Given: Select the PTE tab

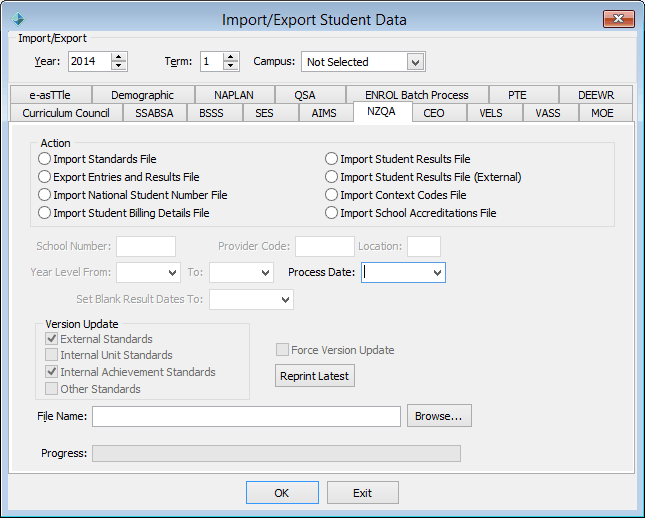Looking at the screenshot, I should click(517, 95).
